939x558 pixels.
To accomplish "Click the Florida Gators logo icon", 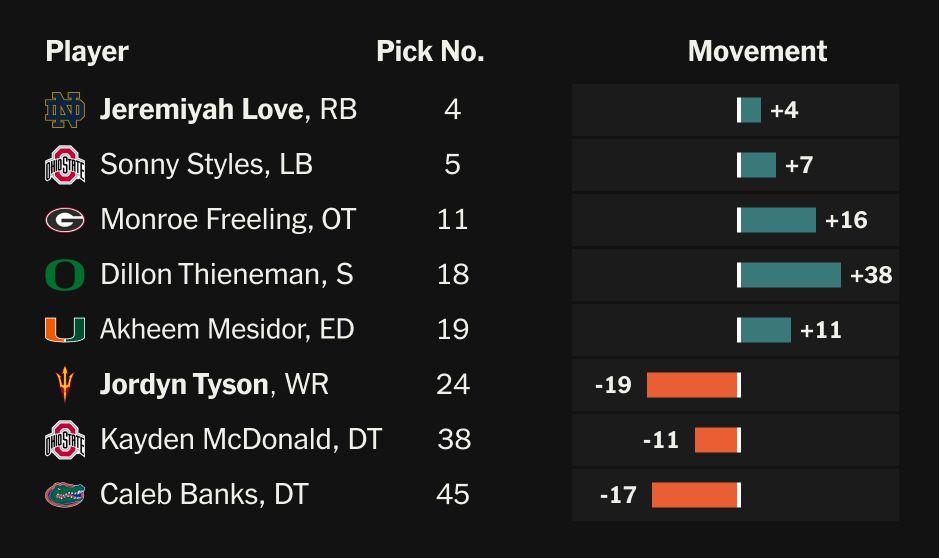I will click(x=65, y=494).
